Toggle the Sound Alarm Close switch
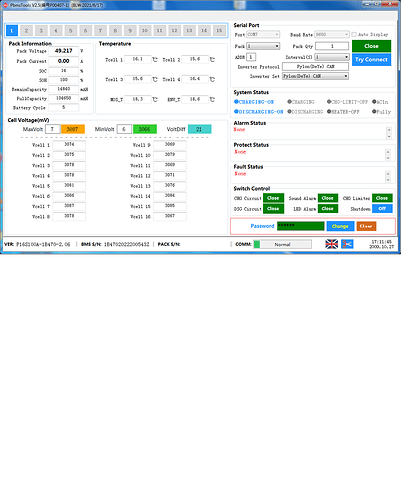The height and width of the screenshot is (500, 416). (328, 198)
